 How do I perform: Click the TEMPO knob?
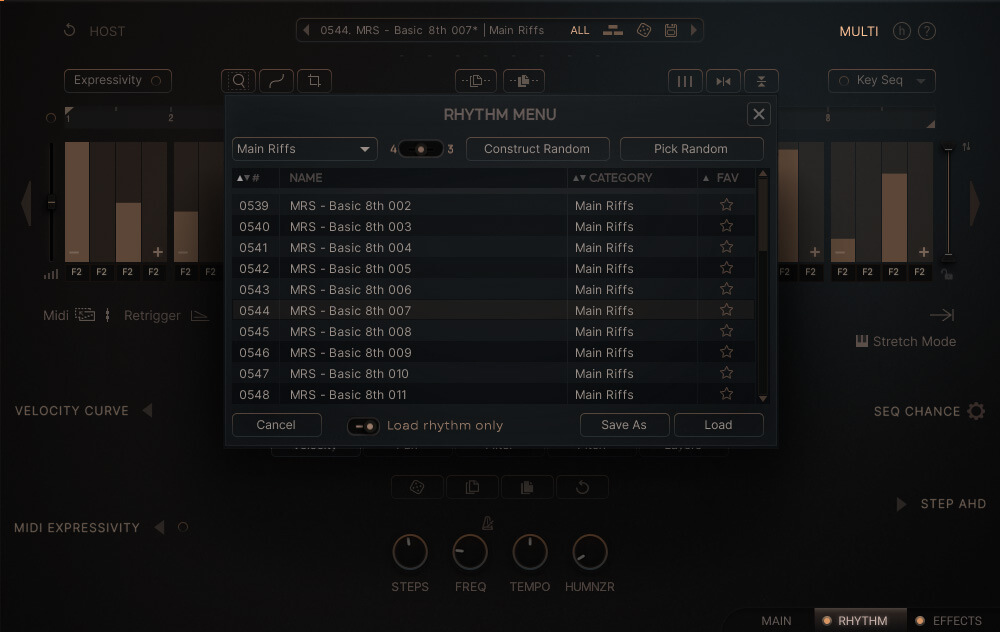tap(530, 552)
